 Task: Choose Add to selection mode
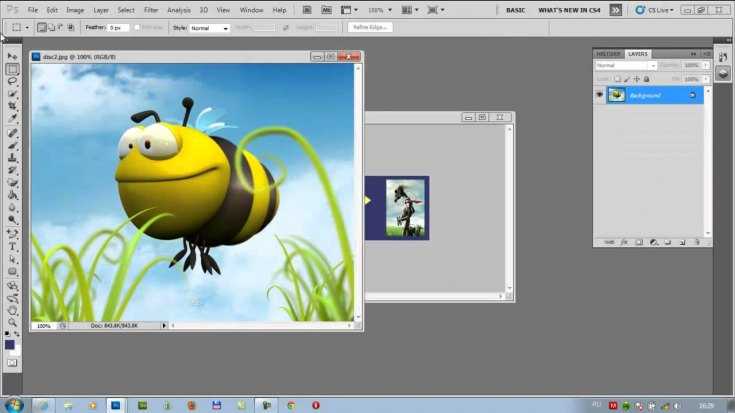pos(51,28)
